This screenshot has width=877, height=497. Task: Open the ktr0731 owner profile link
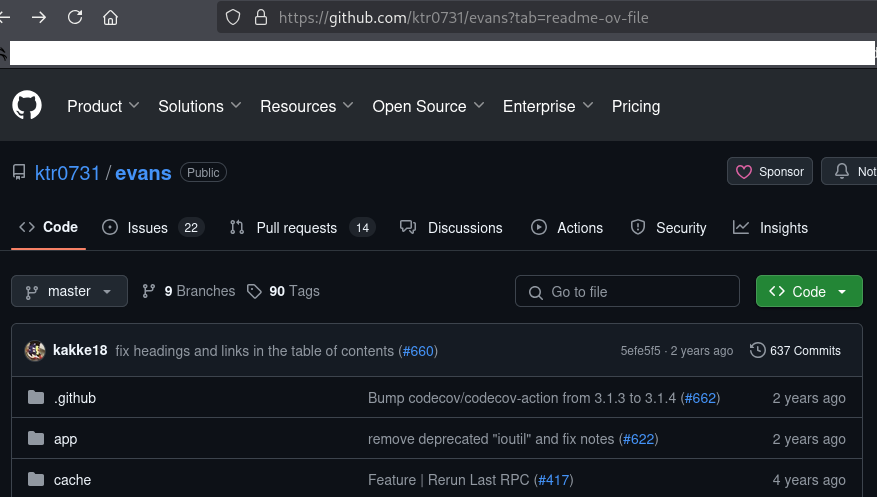coord(67,173)
